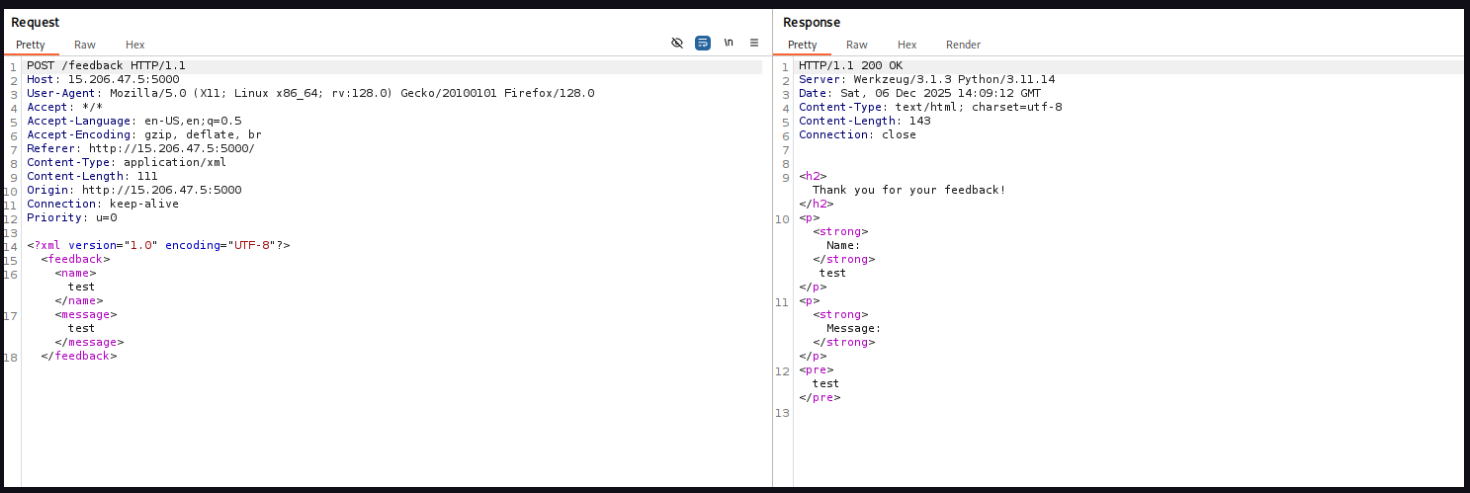Viewport: 1470px width, 493px height.
Task: Click the Server Werkzeug header in the response
Action: pyautogui.click(x=926, y=79)
